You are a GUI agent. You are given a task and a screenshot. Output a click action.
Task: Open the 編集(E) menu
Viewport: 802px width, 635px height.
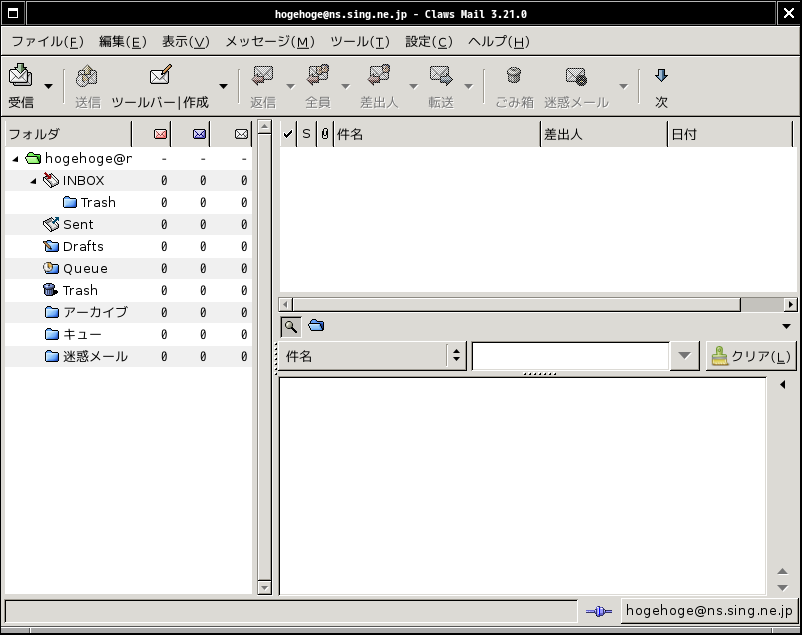click(123, 41)
